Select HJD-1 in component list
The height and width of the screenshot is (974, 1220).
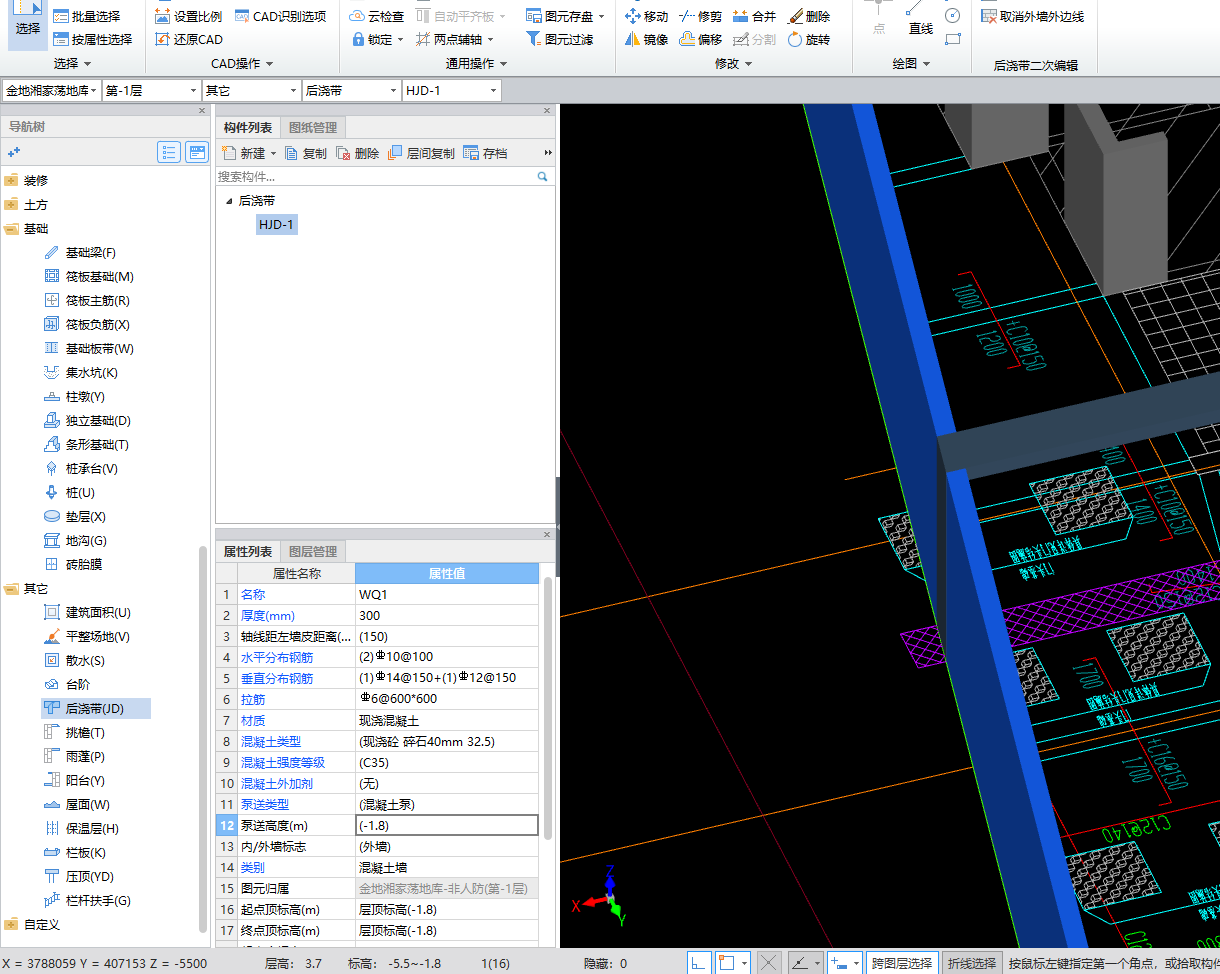tap(276, 225)
